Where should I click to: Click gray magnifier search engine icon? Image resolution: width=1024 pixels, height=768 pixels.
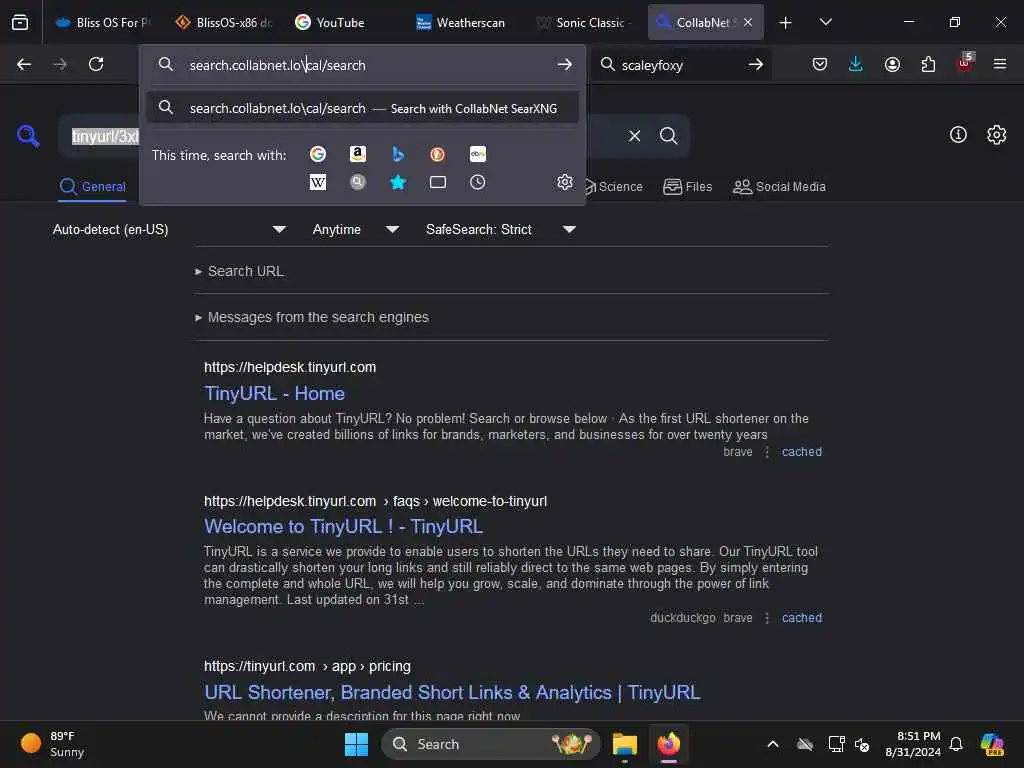pos(357,182)
